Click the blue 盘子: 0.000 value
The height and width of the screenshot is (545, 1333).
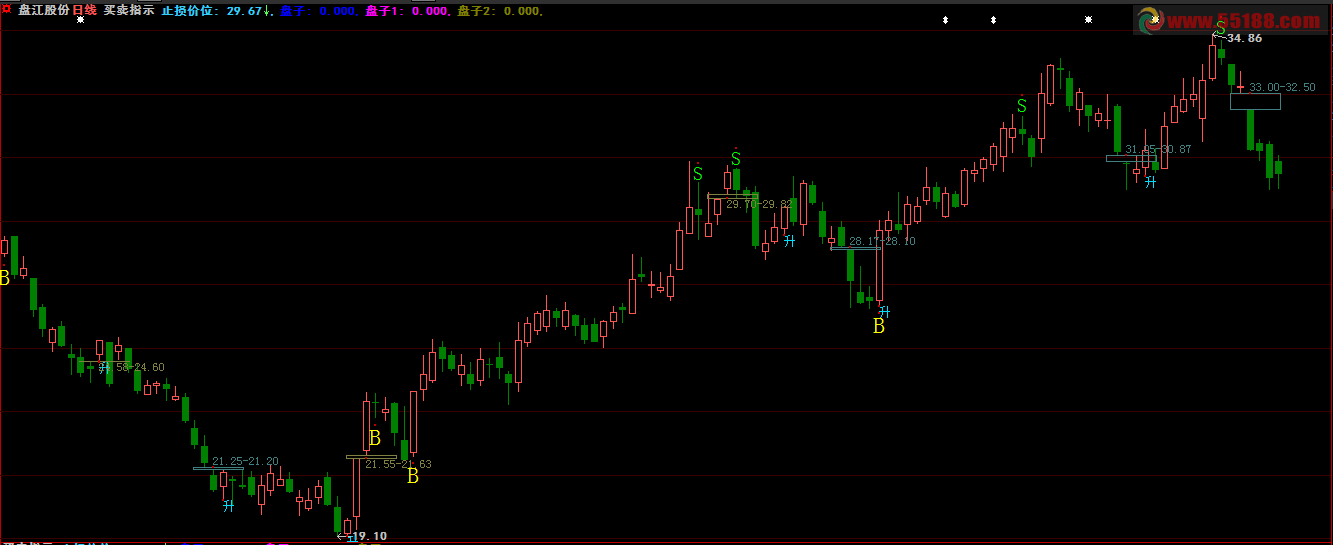318,11
